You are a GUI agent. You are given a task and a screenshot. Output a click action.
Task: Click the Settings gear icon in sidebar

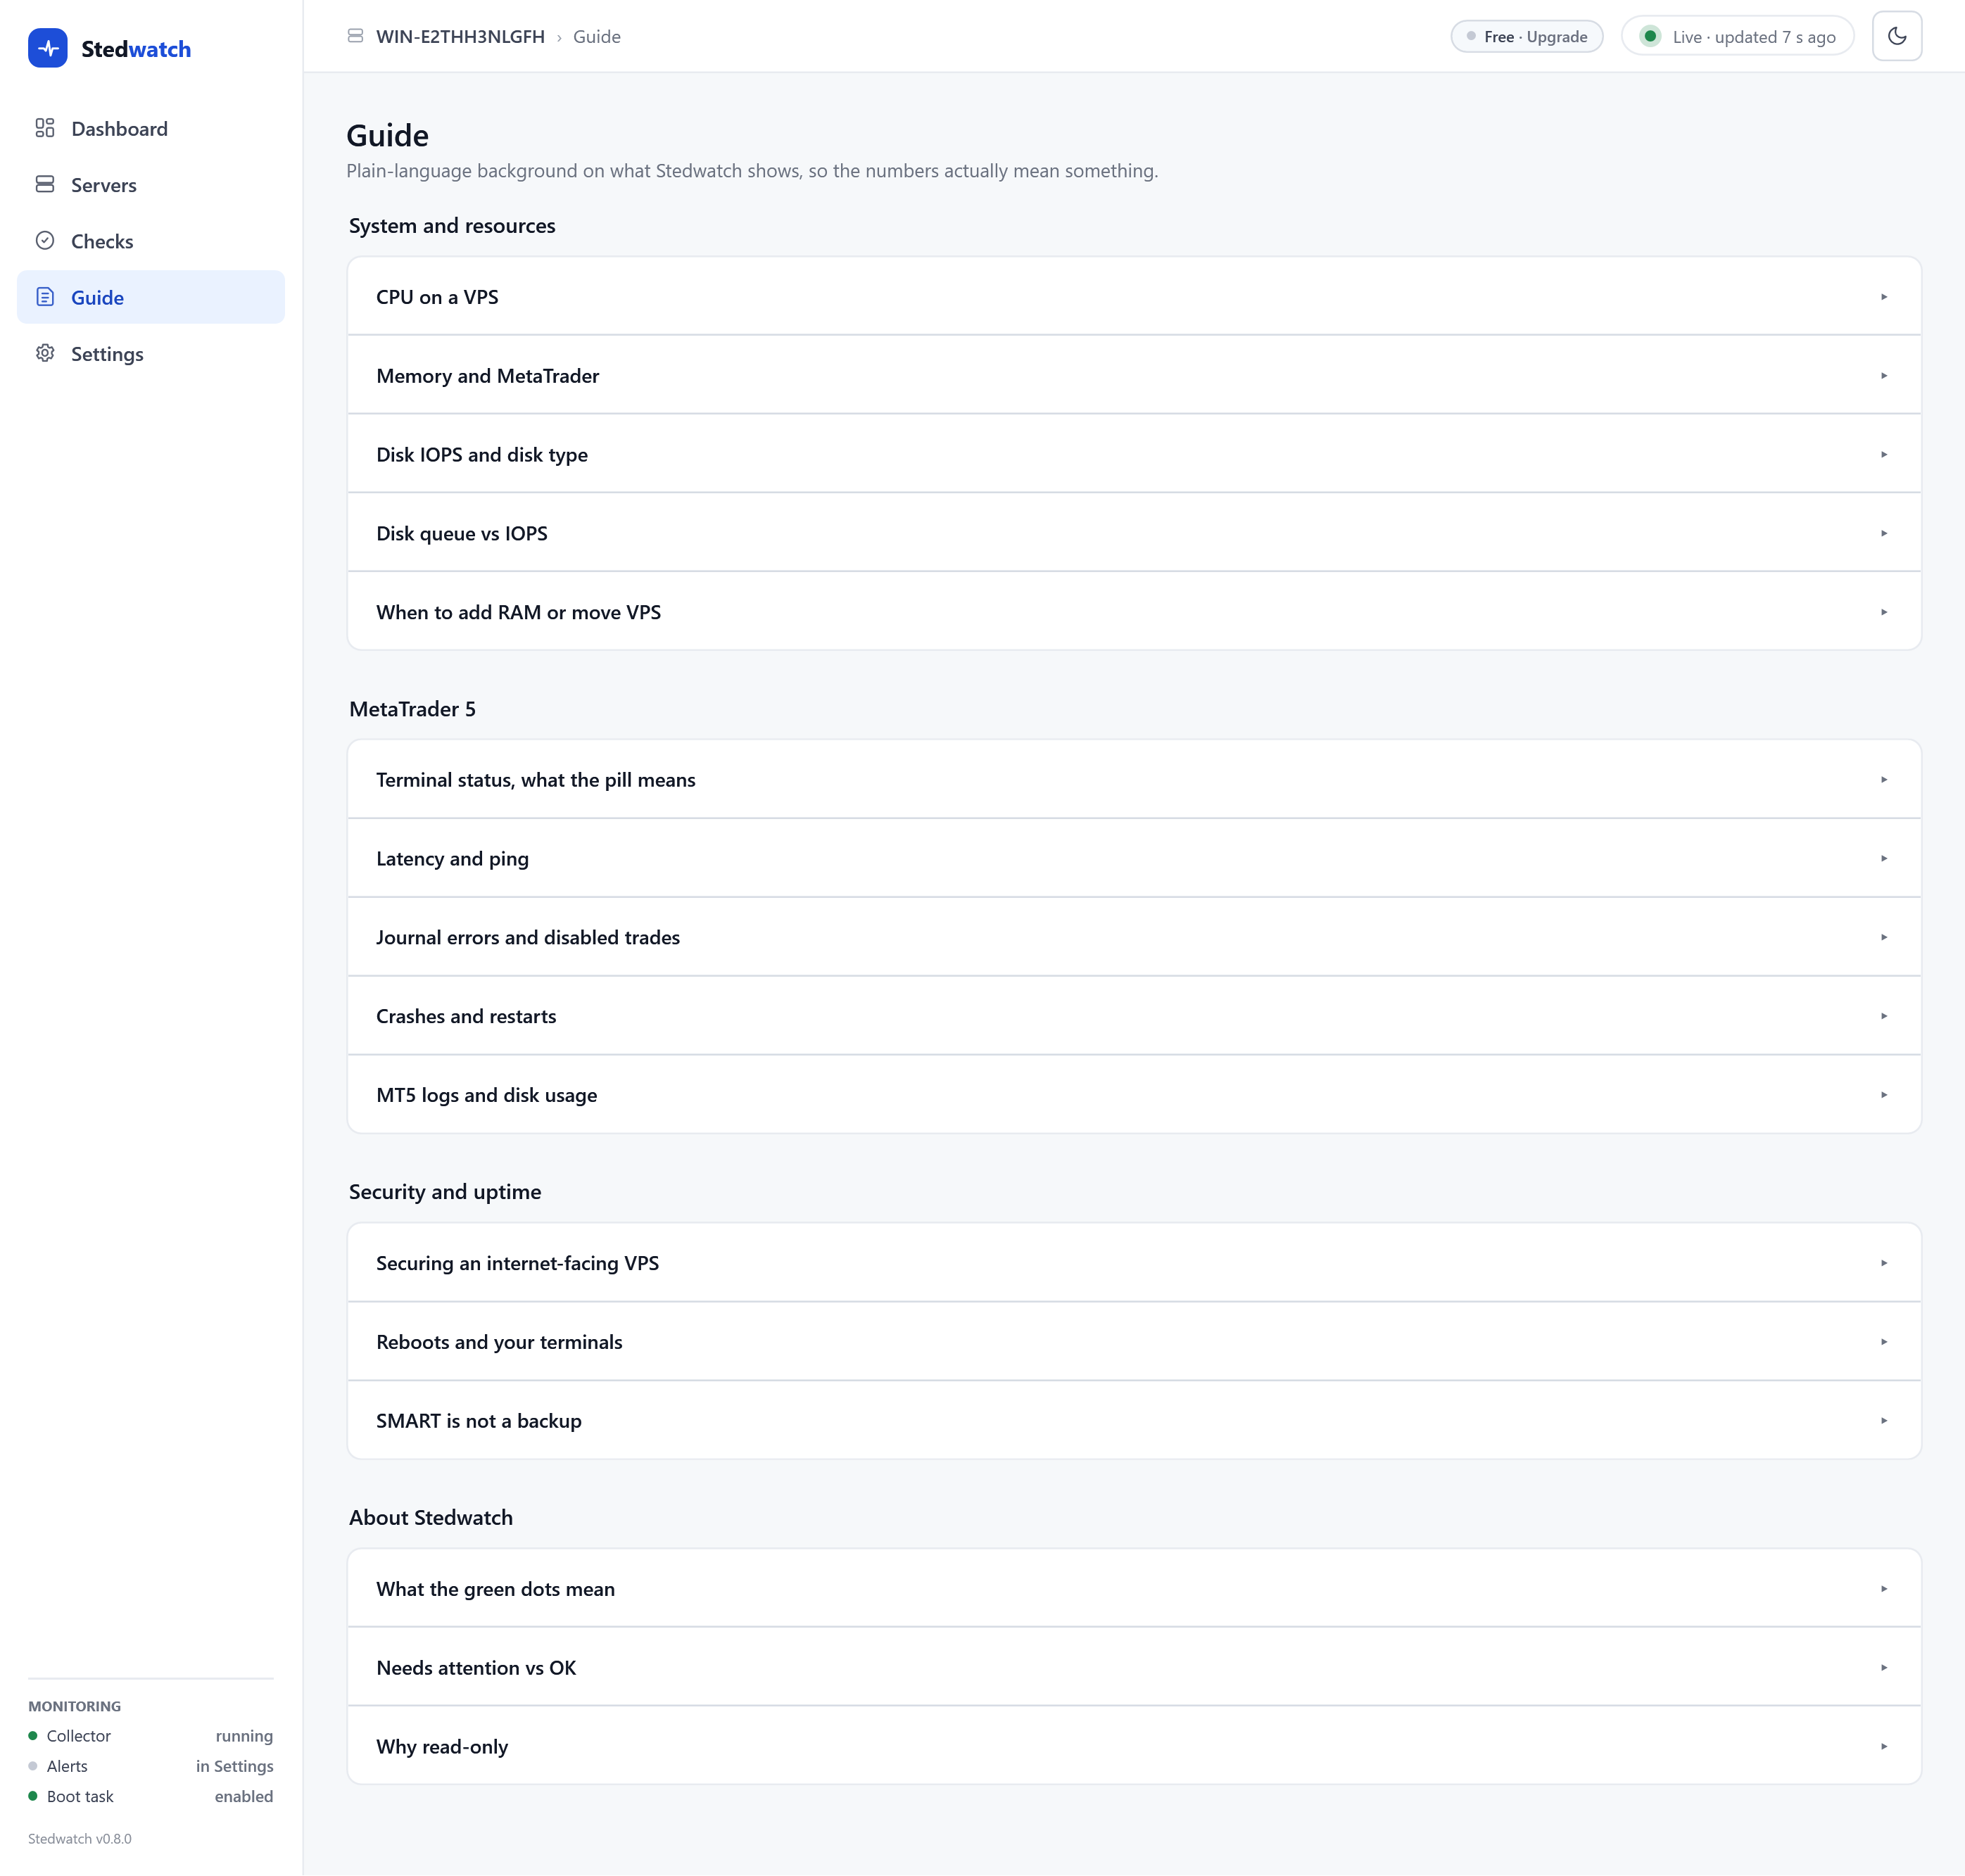click(45, 353)
